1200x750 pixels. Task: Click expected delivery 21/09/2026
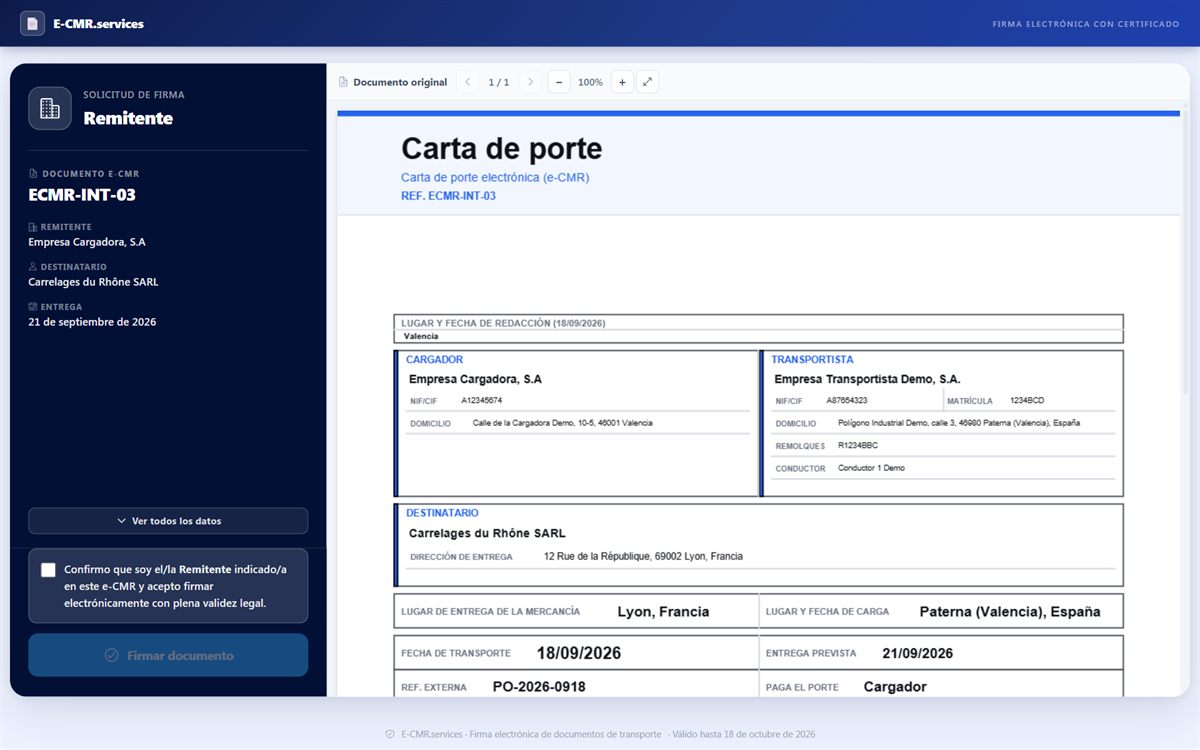(917, 653)
